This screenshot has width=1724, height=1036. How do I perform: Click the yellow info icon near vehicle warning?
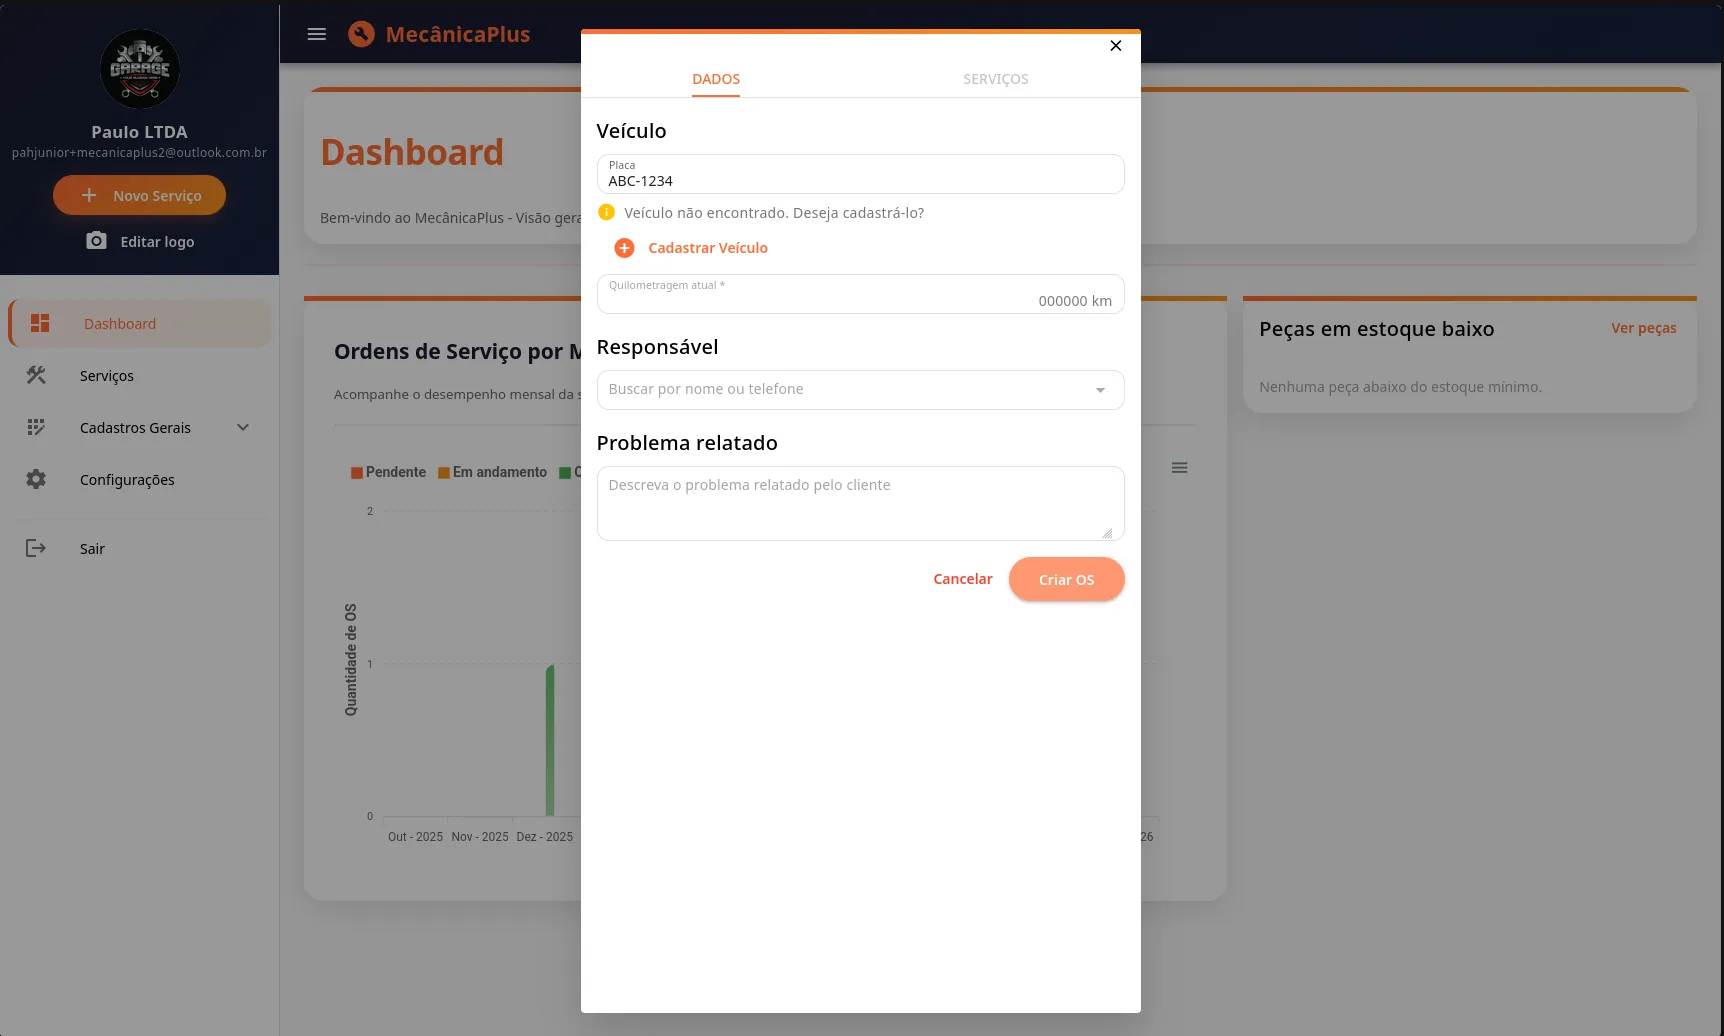(x=606, y=212)
